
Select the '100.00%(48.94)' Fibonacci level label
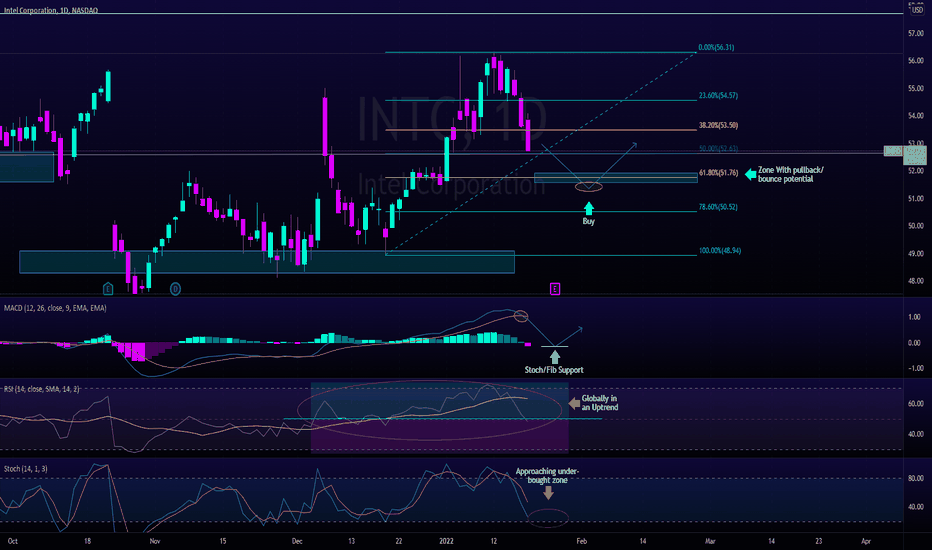point(720,250)
